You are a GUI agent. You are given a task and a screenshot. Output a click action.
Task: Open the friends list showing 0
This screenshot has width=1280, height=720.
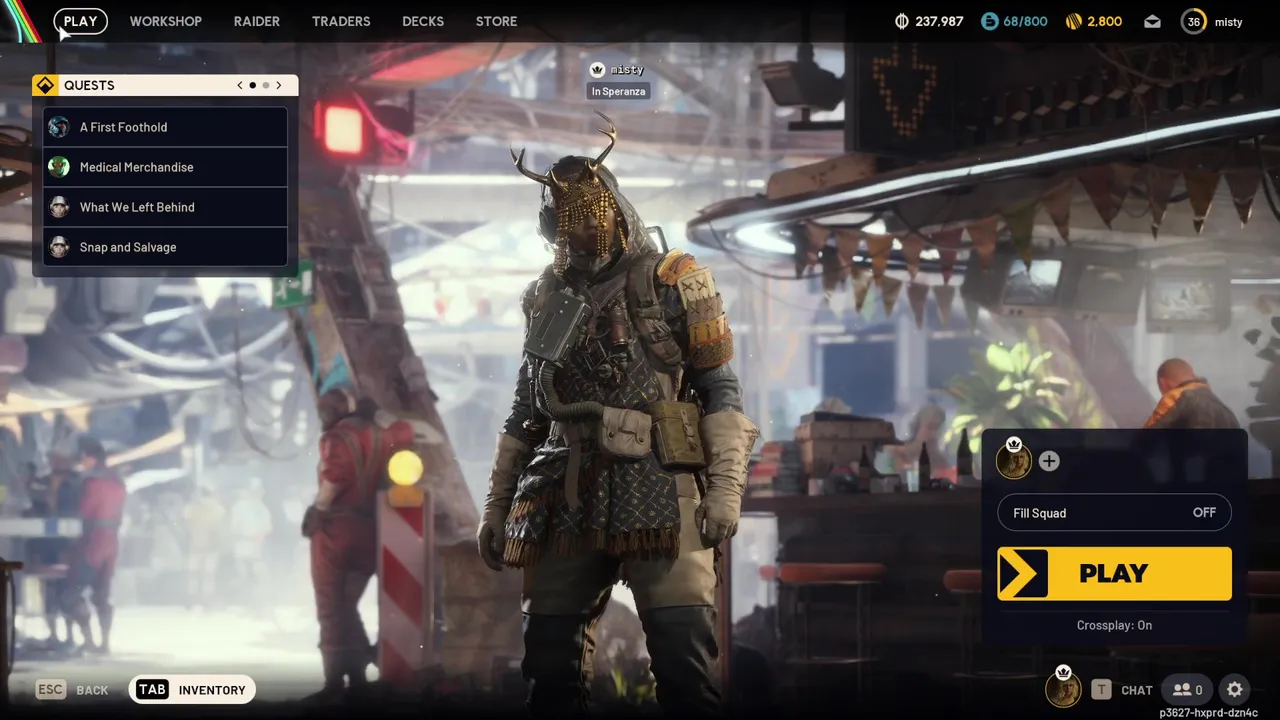pyautogui.click(x=1188, y=689)
